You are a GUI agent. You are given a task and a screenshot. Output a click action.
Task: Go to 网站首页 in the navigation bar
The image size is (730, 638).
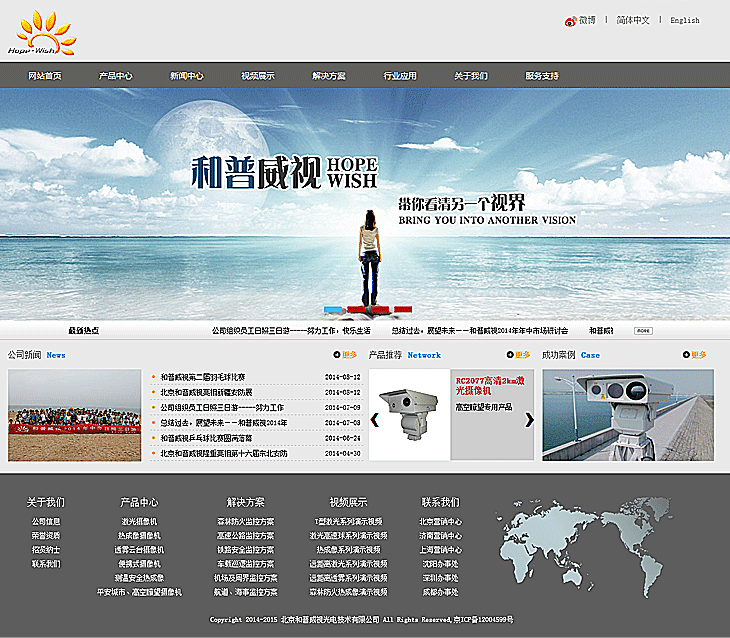click(x=45, y=75)
